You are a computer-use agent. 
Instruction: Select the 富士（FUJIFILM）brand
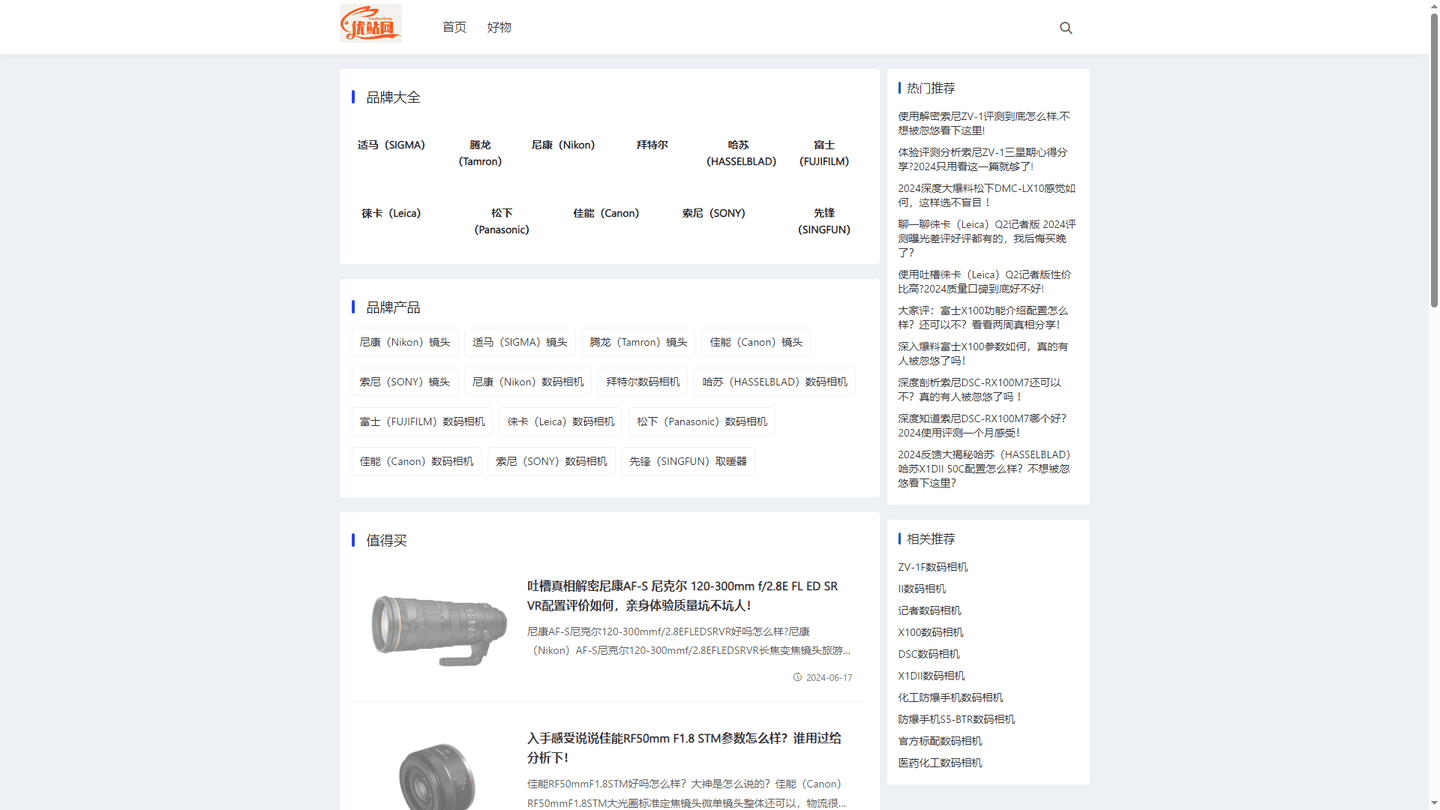coord(824,153)
